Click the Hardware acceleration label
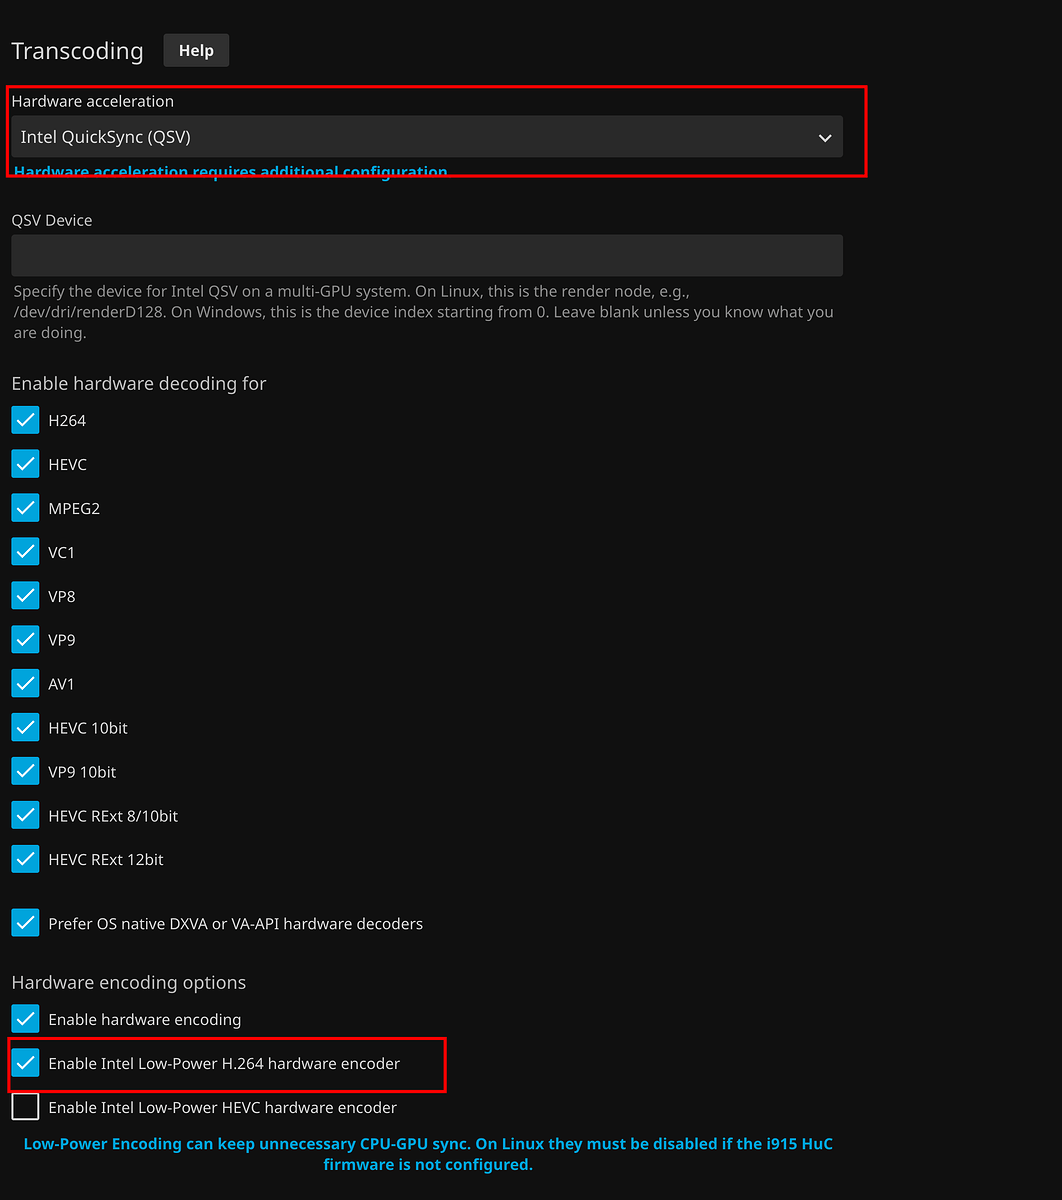Screen dimensions: 1062x1200 [x=92, y=101]
